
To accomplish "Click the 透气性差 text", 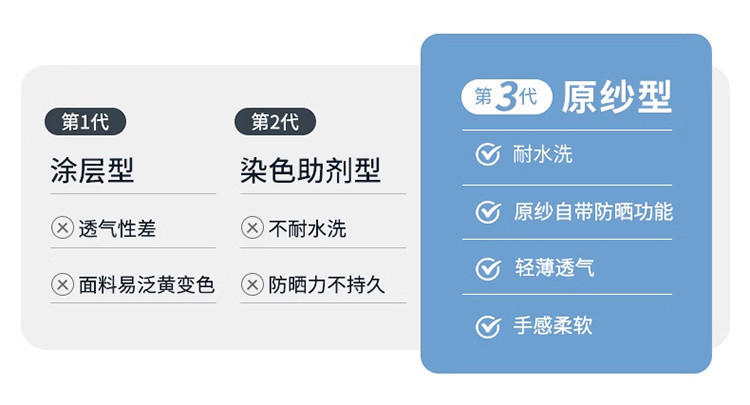I will click(x=117, y=229).
